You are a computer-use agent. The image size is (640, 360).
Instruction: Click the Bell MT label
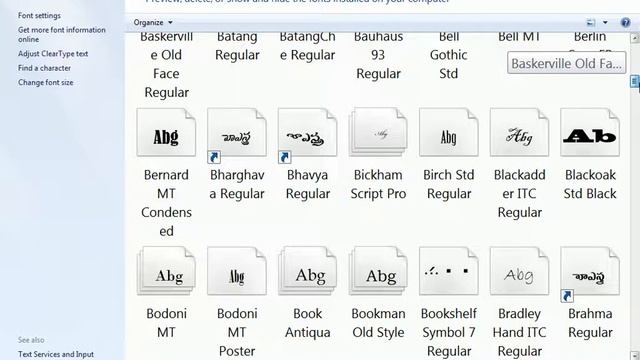point(519,37)
